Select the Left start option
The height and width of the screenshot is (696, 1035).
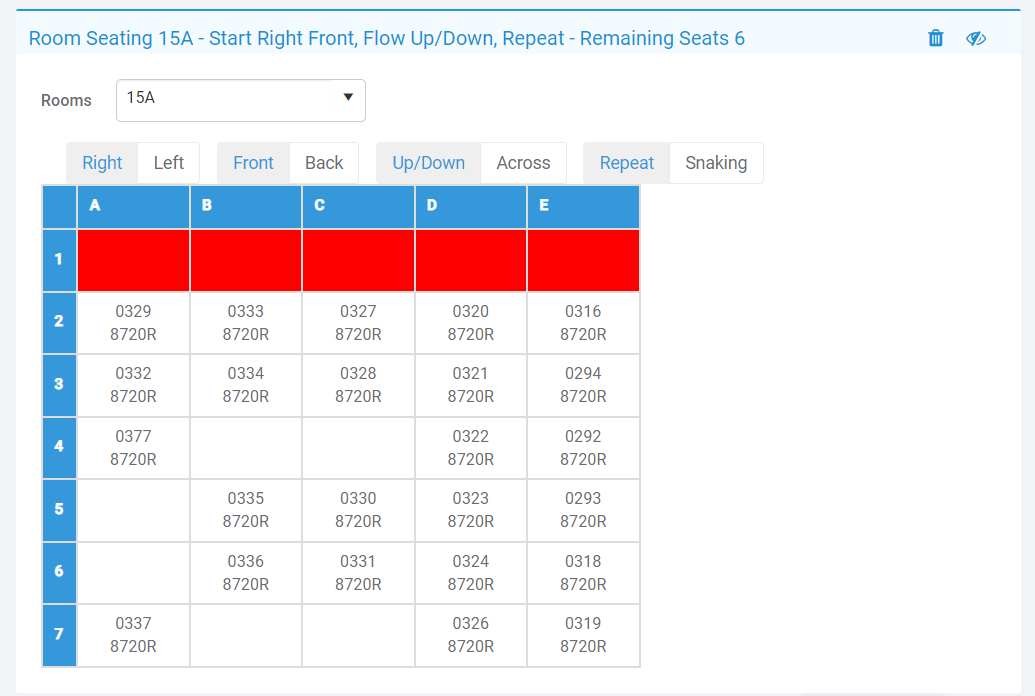(x=168, y=163)
